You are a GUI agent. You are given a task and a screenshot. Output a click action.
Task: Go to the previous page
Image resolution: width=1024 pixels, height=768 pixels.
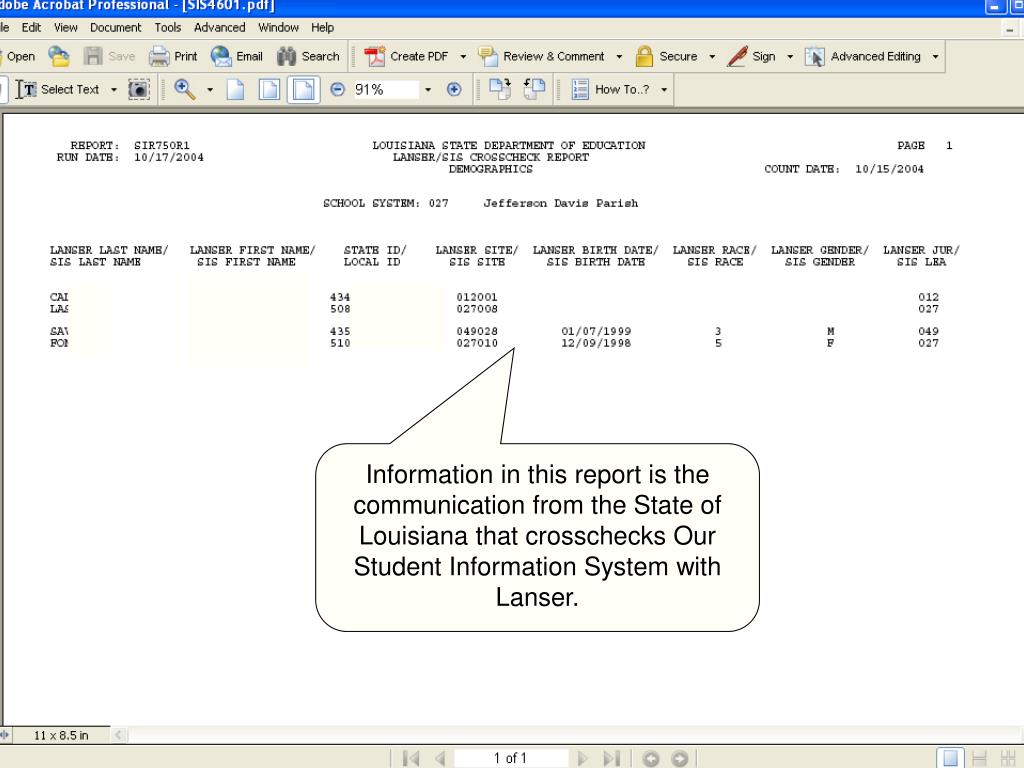440,758
